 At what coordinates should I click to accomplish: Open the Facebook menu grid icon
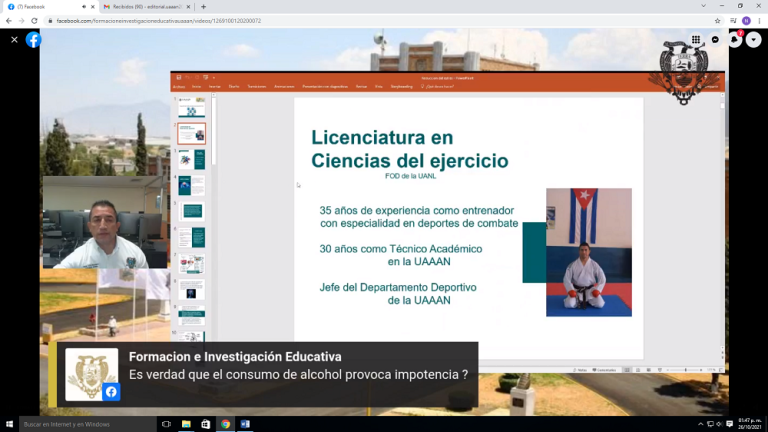[x=697, y=40]
